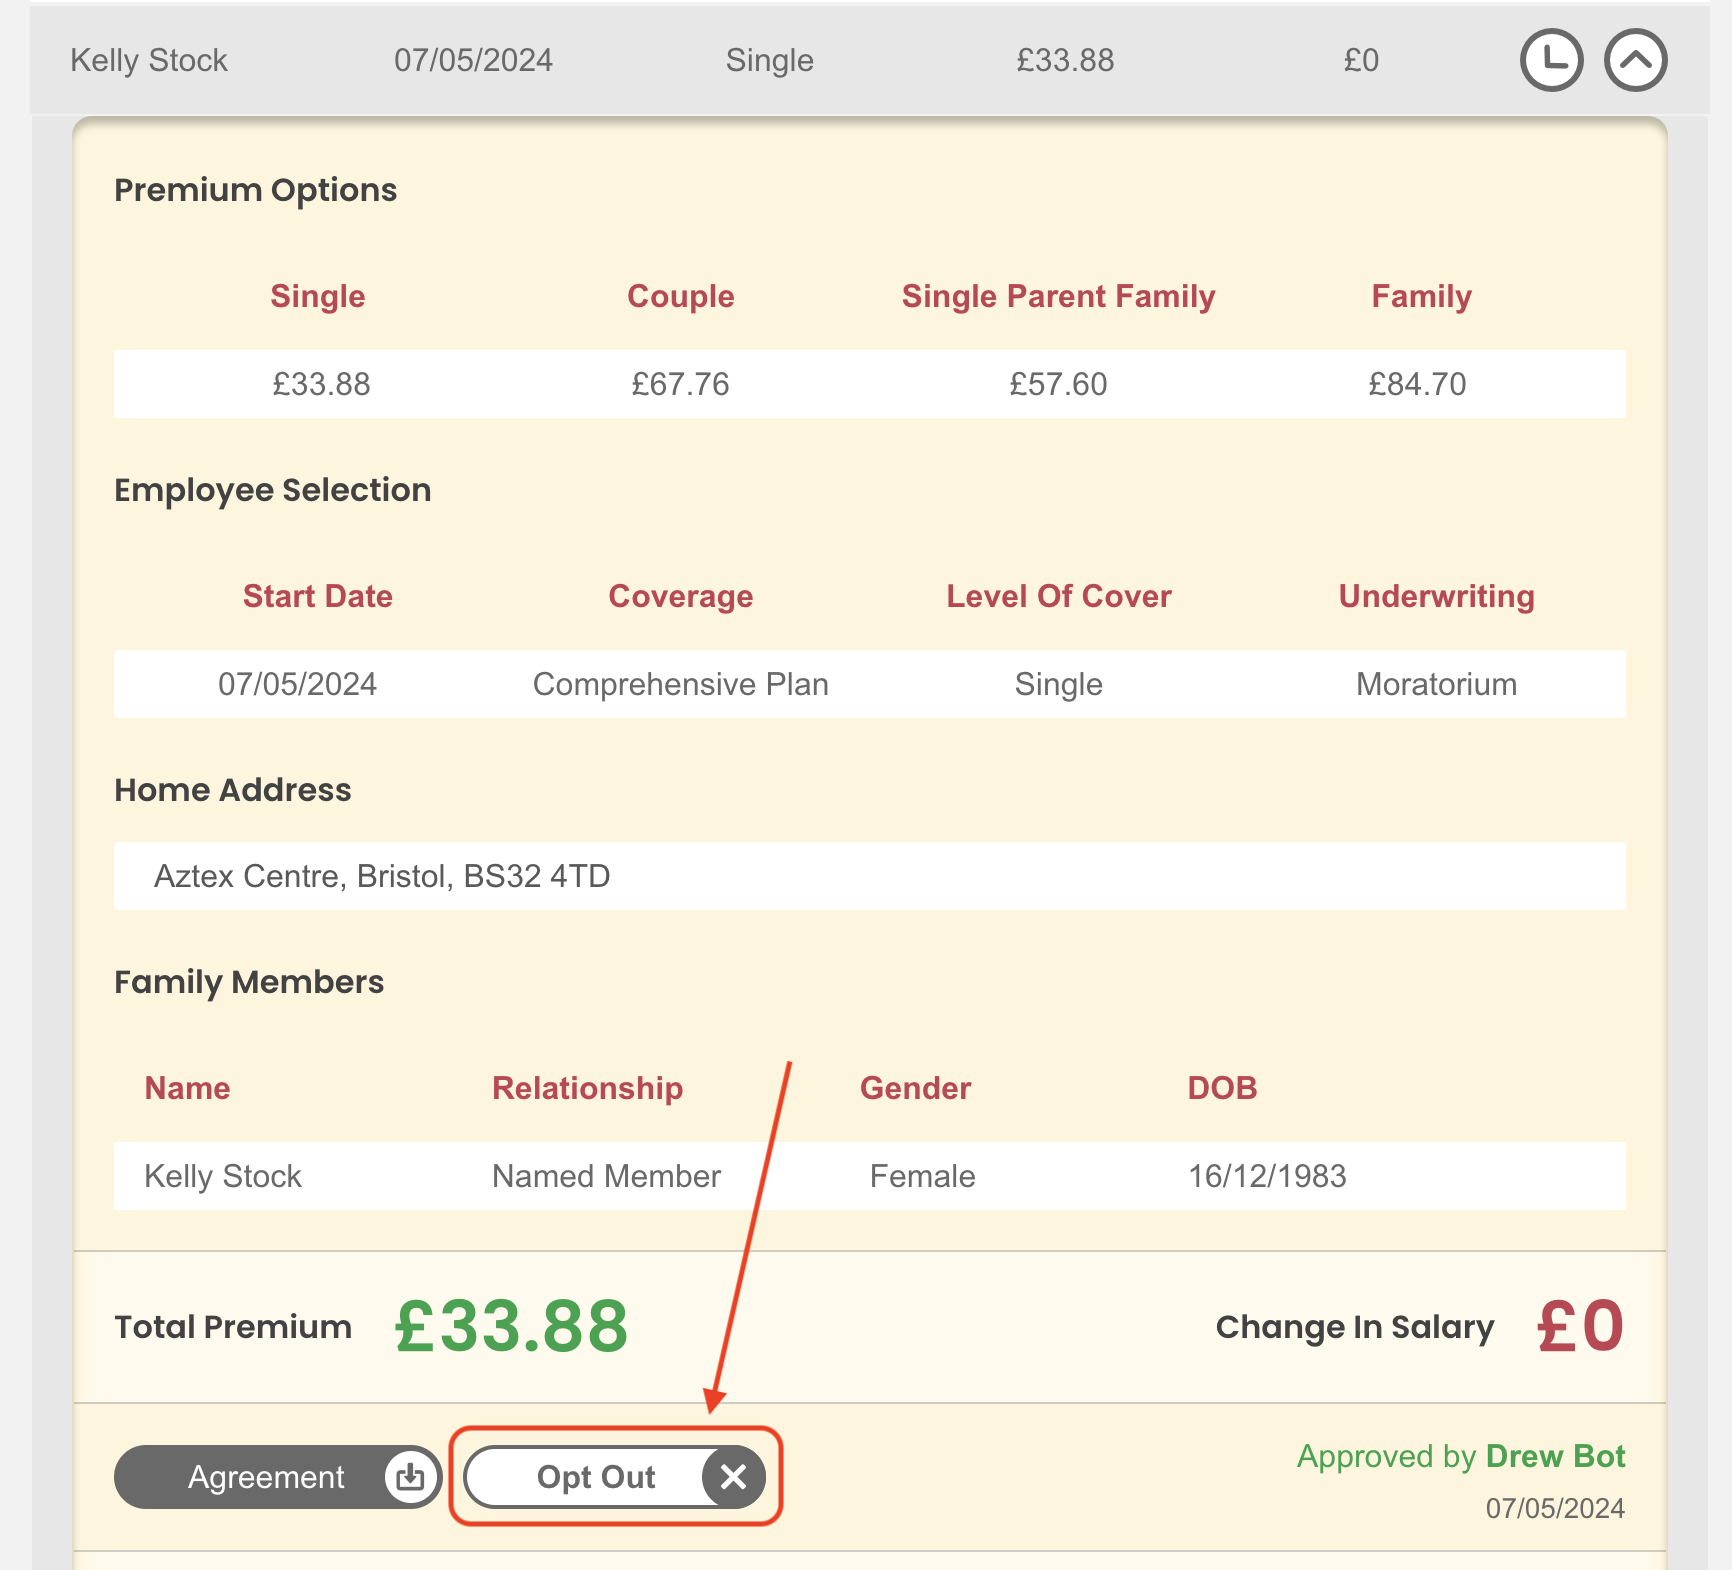The height and width of the screenshot is (1570, 1732).
Task: Click the £67.76 Couple premium value
Action: click(x=680, y=384)
